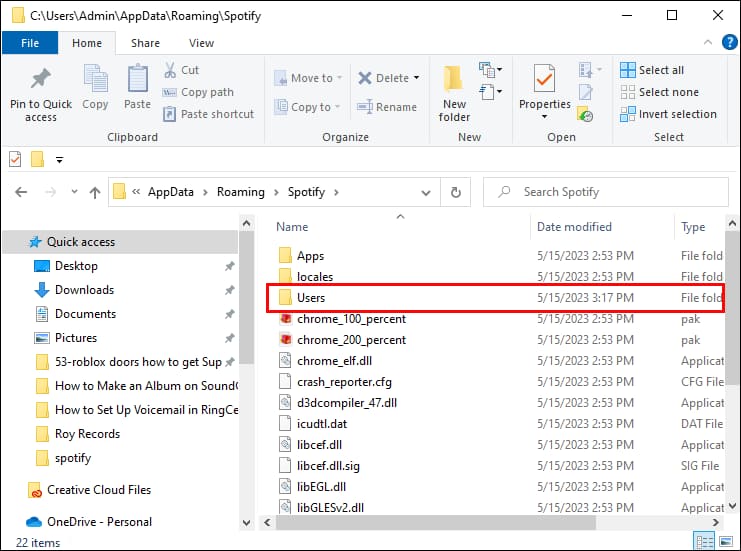Select the Users folder

(x=494, y=298)
